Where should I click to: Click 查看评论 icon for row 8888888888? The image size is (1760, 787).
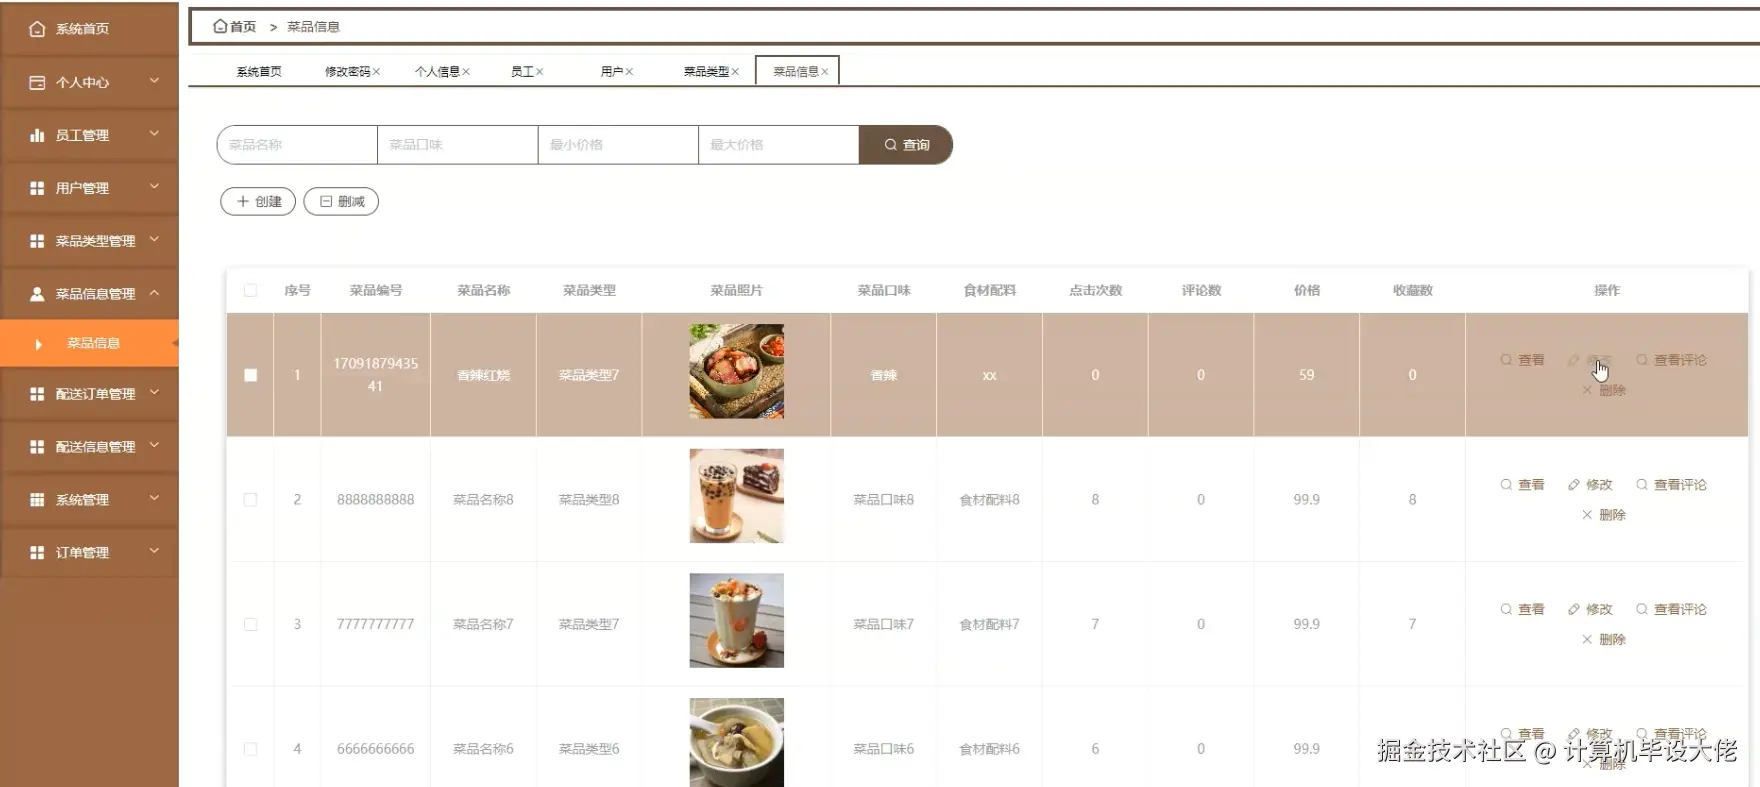pos(1642,485)
